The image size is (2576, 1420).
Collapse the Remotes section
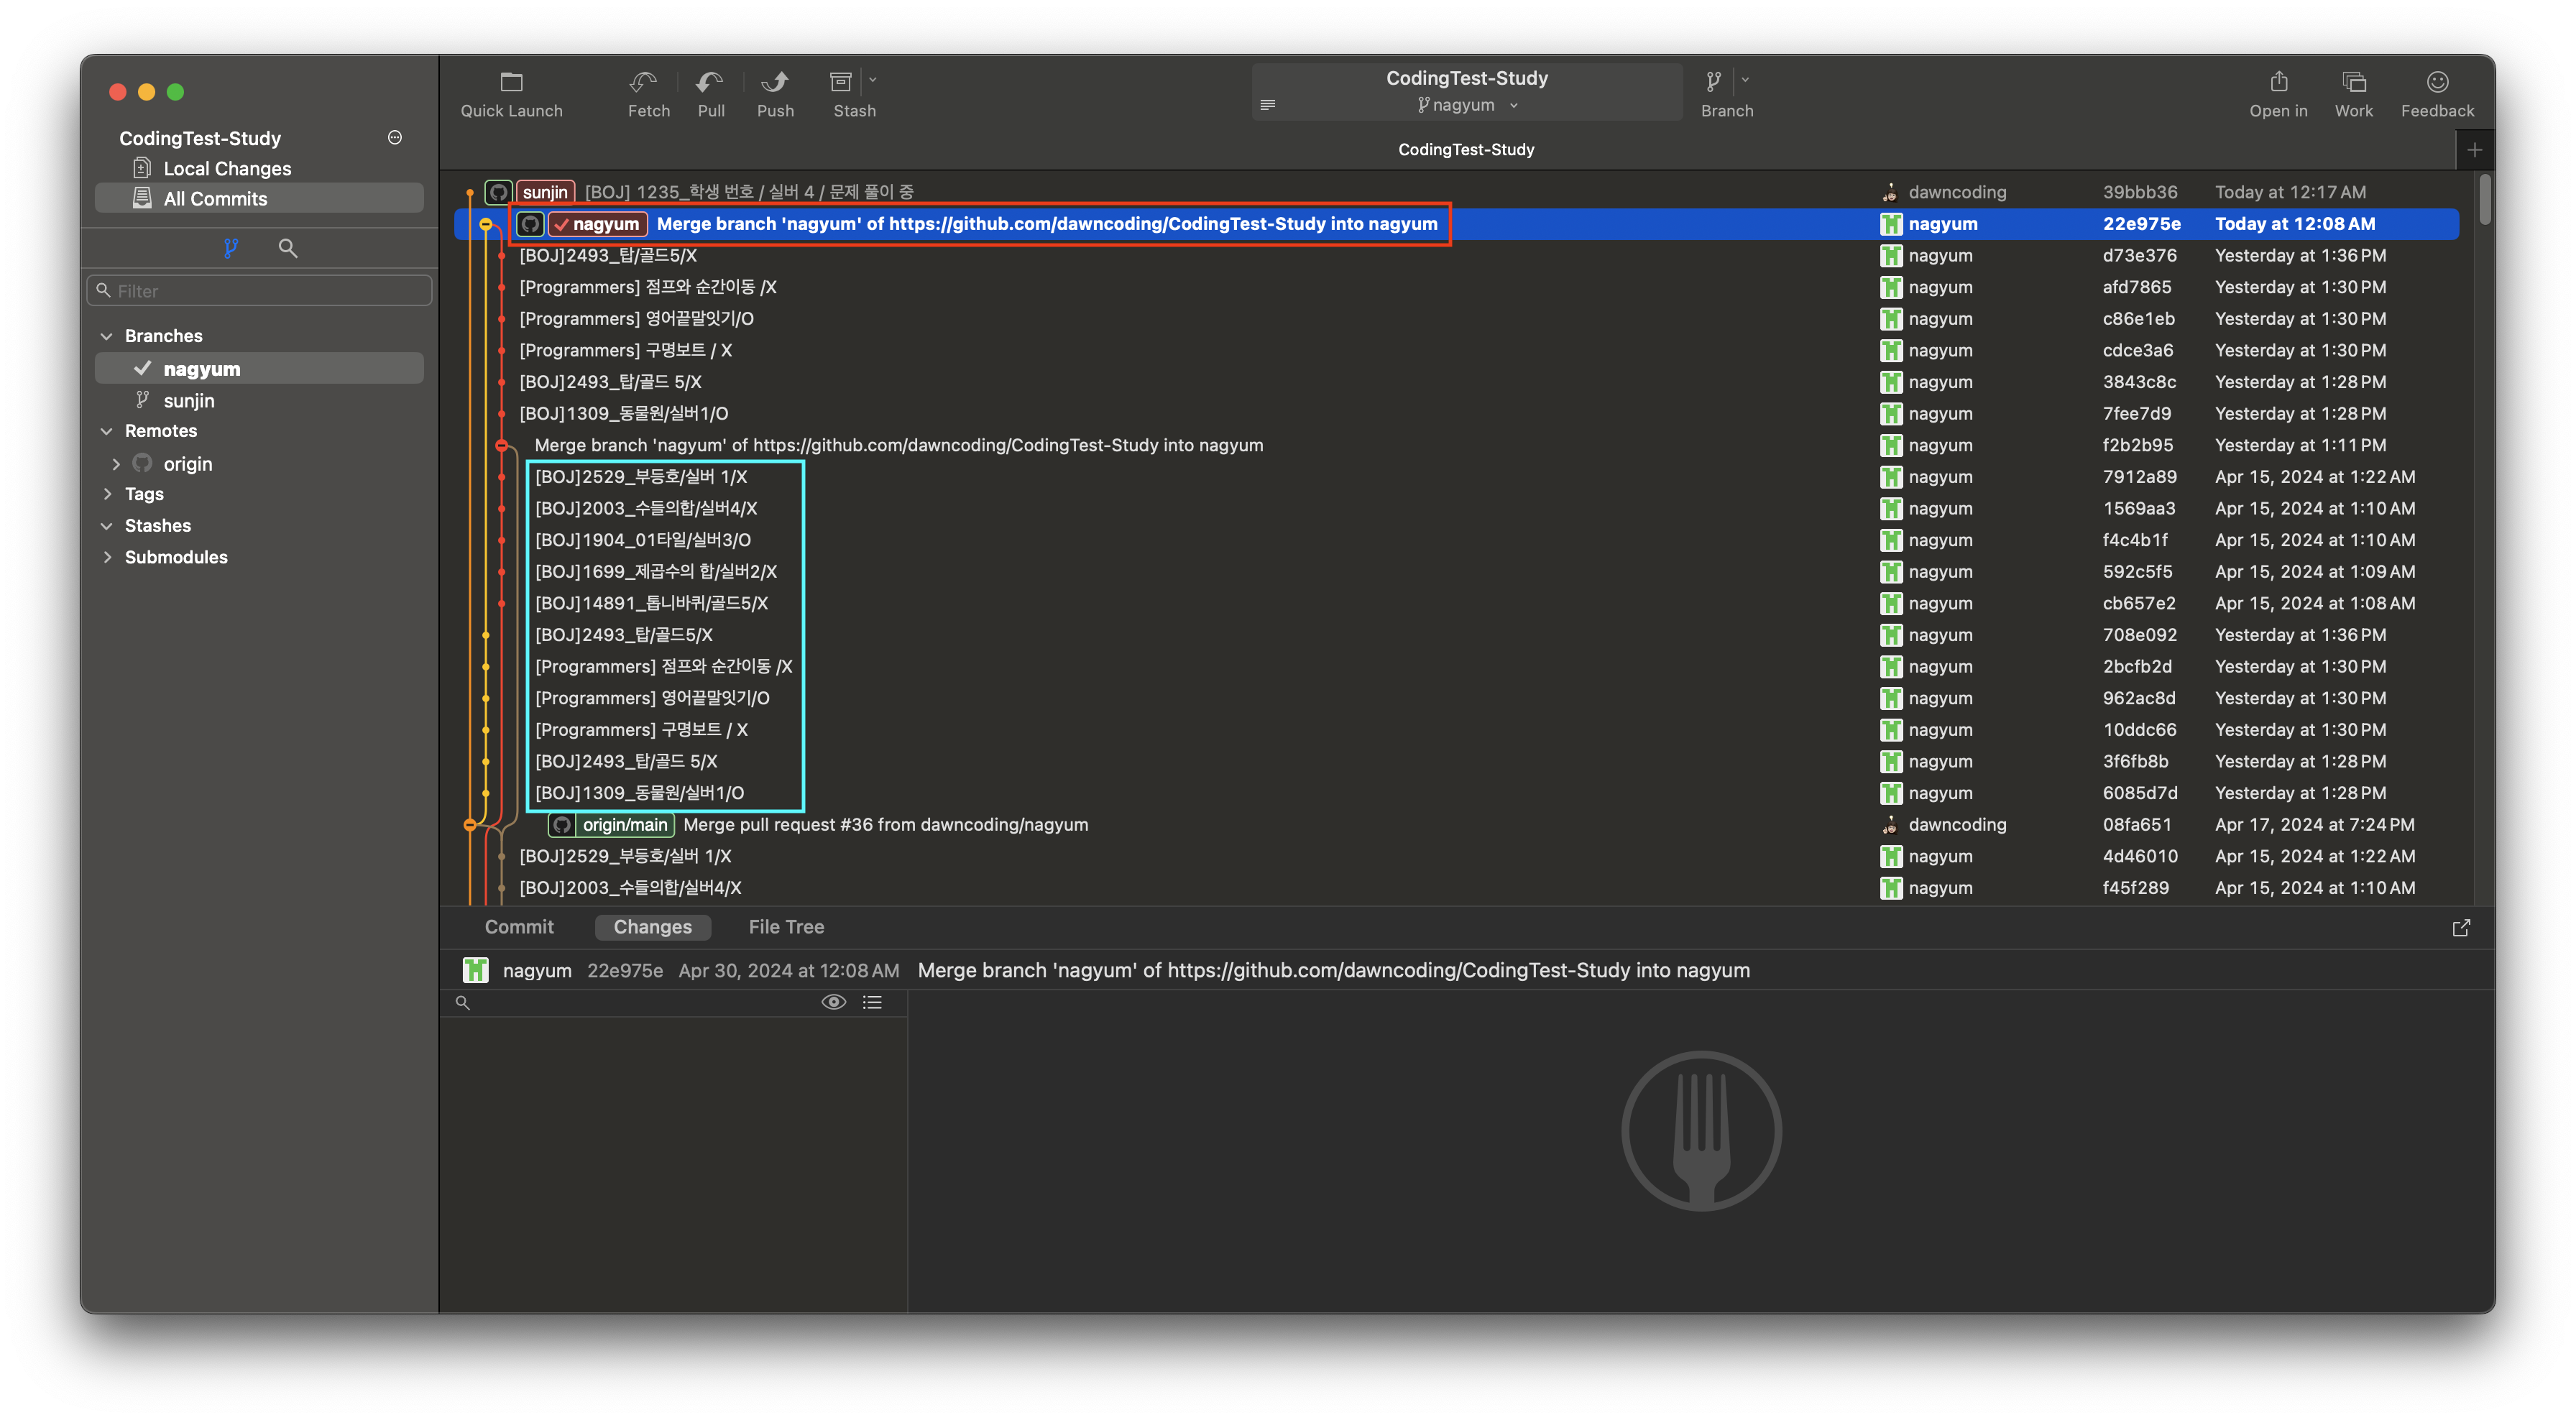pyautogui.click(x=107, y=431)
